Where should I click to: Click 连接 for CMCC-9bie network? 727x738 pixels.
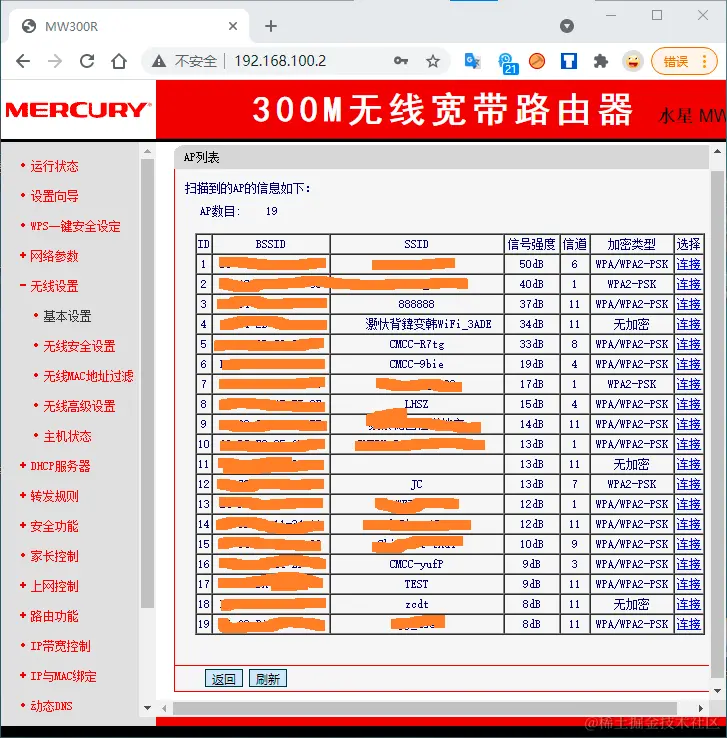pyautogui.click(x=688, y=364)
